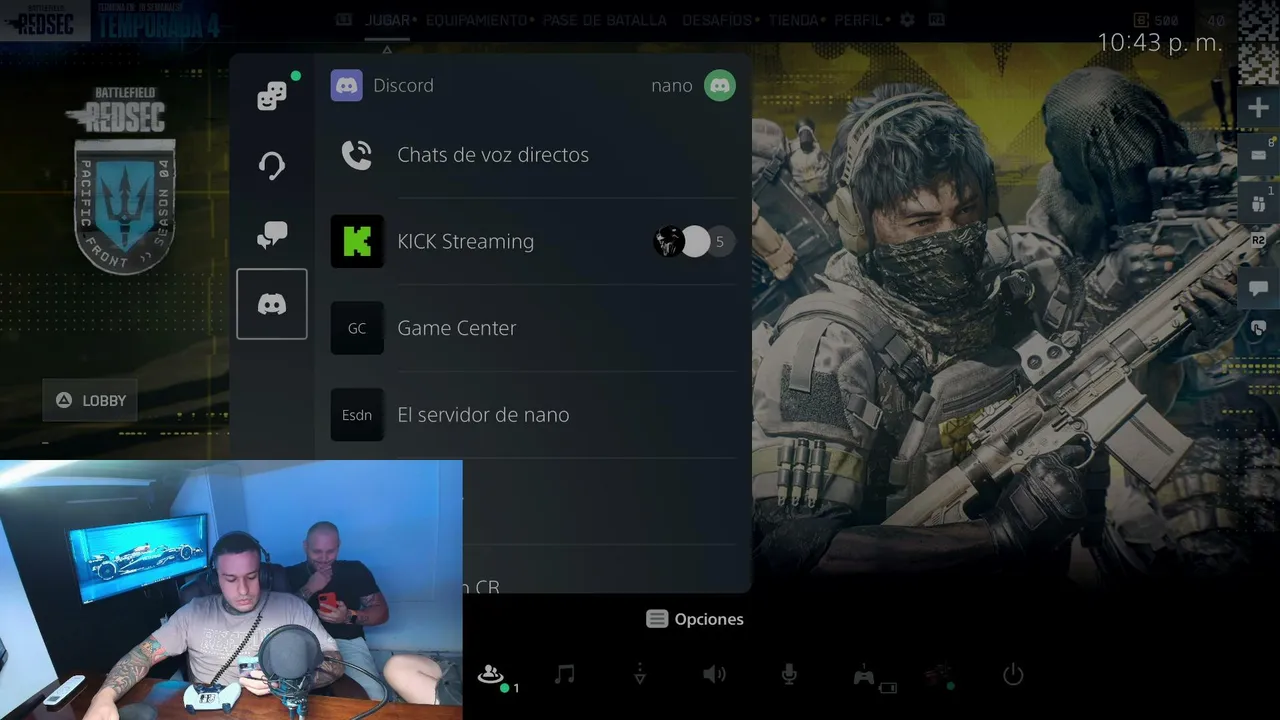
Task: Open the in-game chat bubble icon
Action: (x=1259, y=289)
